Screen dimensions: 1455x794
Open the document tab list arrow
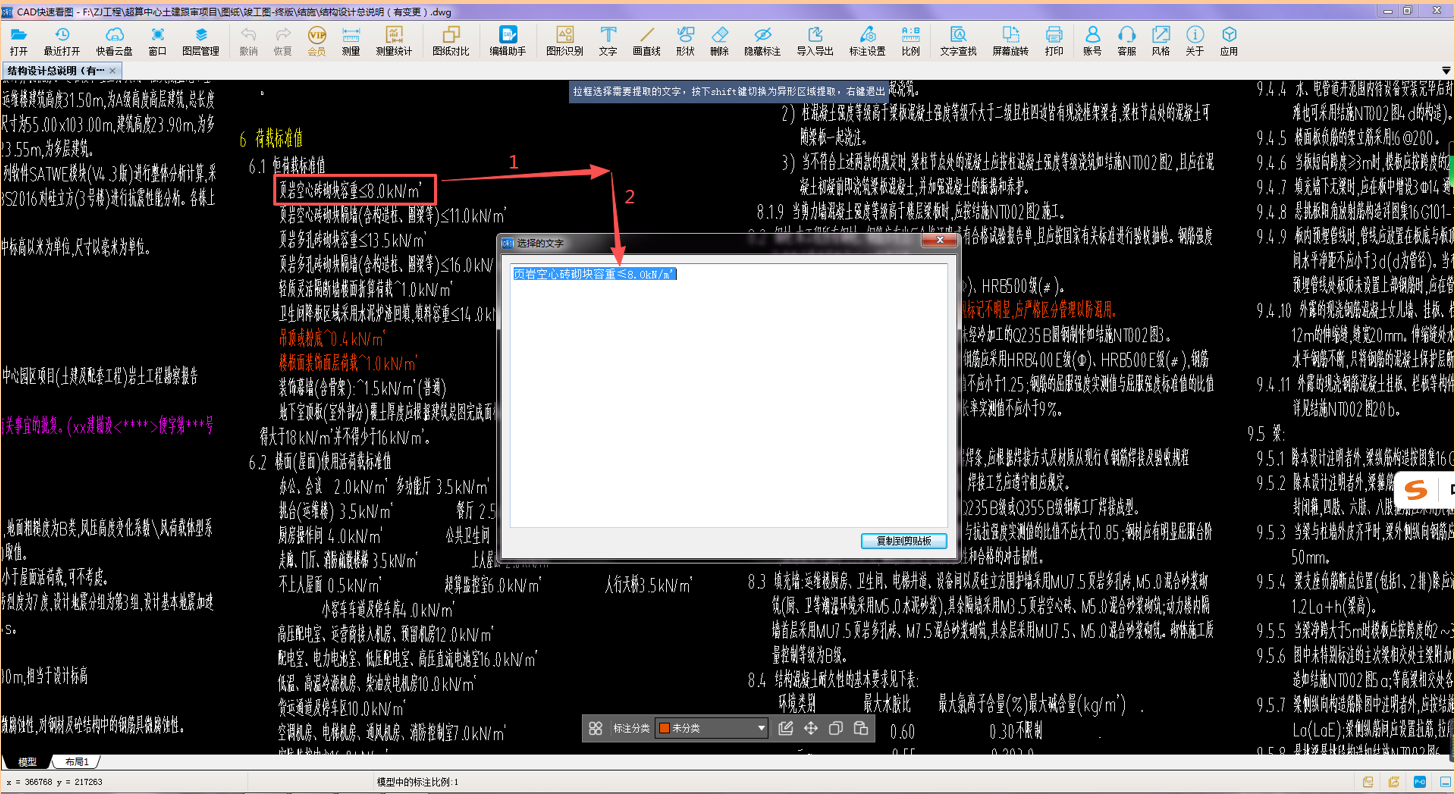tap(1445, 71)
